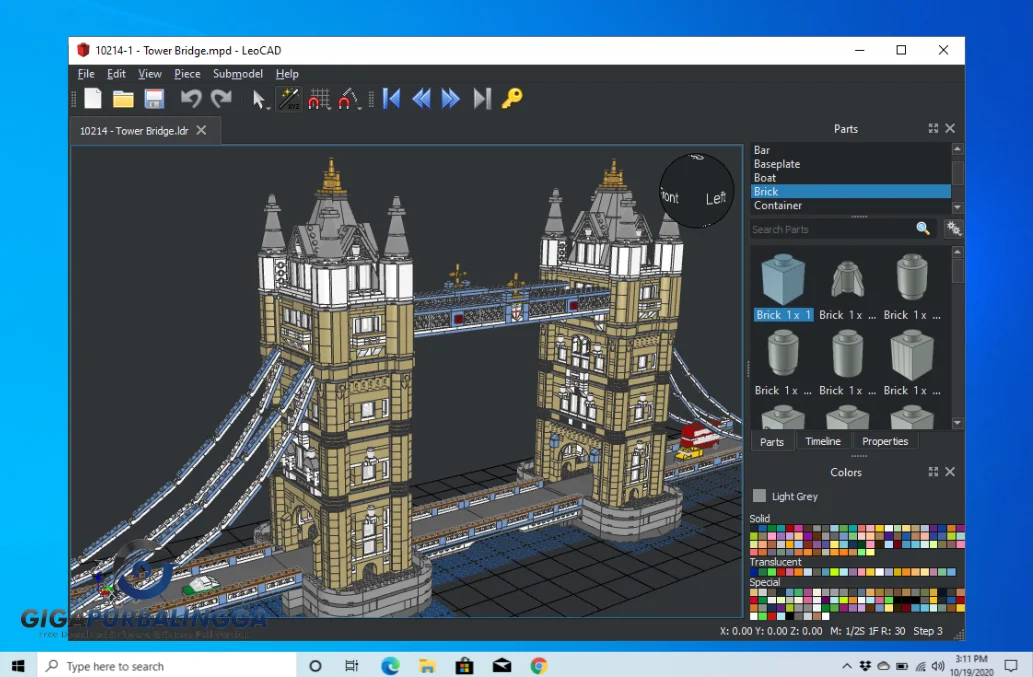Select Brick 1 x 1 thumbnail
The image size is (1033, 677).
click(783, 287)
